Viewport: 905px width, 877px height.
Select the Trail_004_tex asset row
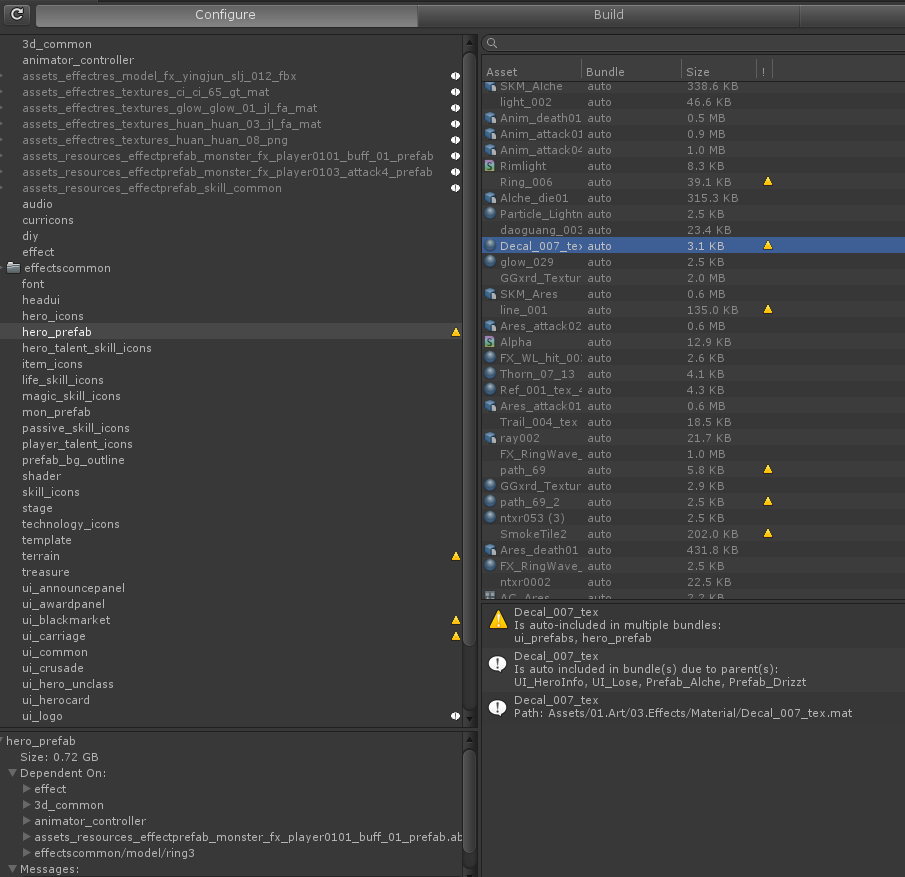(x=693, y=422)
